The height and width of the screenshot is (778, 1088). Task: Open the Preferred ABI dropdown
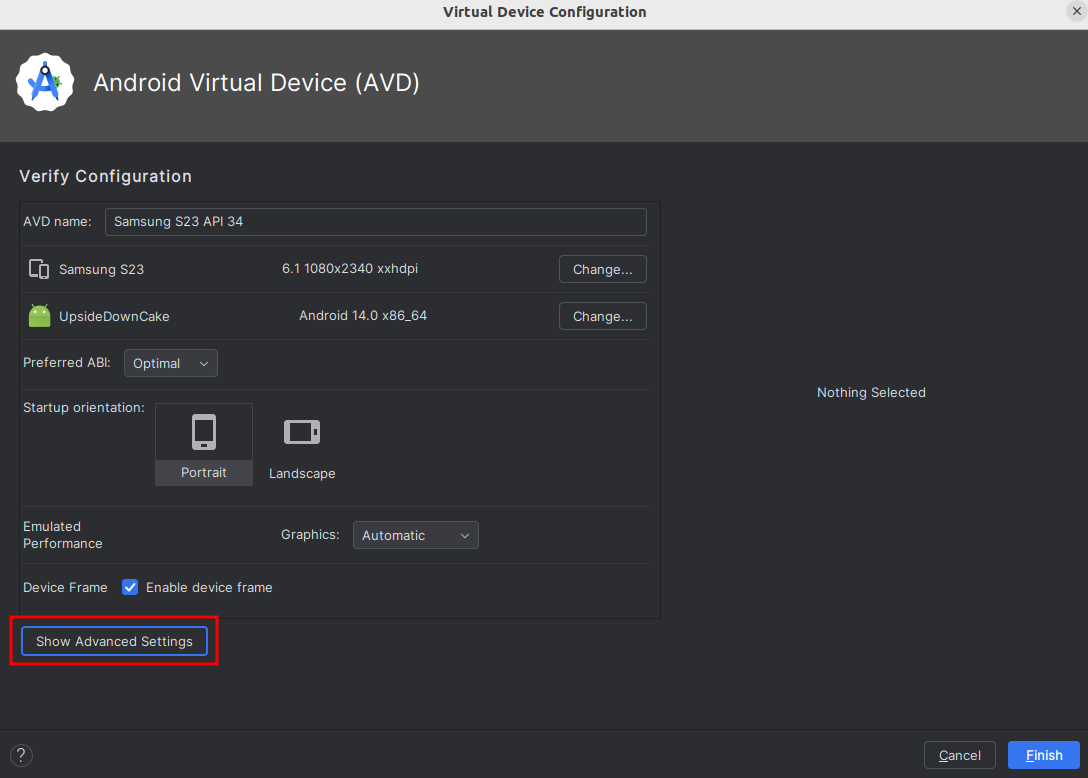pos(171,363)
